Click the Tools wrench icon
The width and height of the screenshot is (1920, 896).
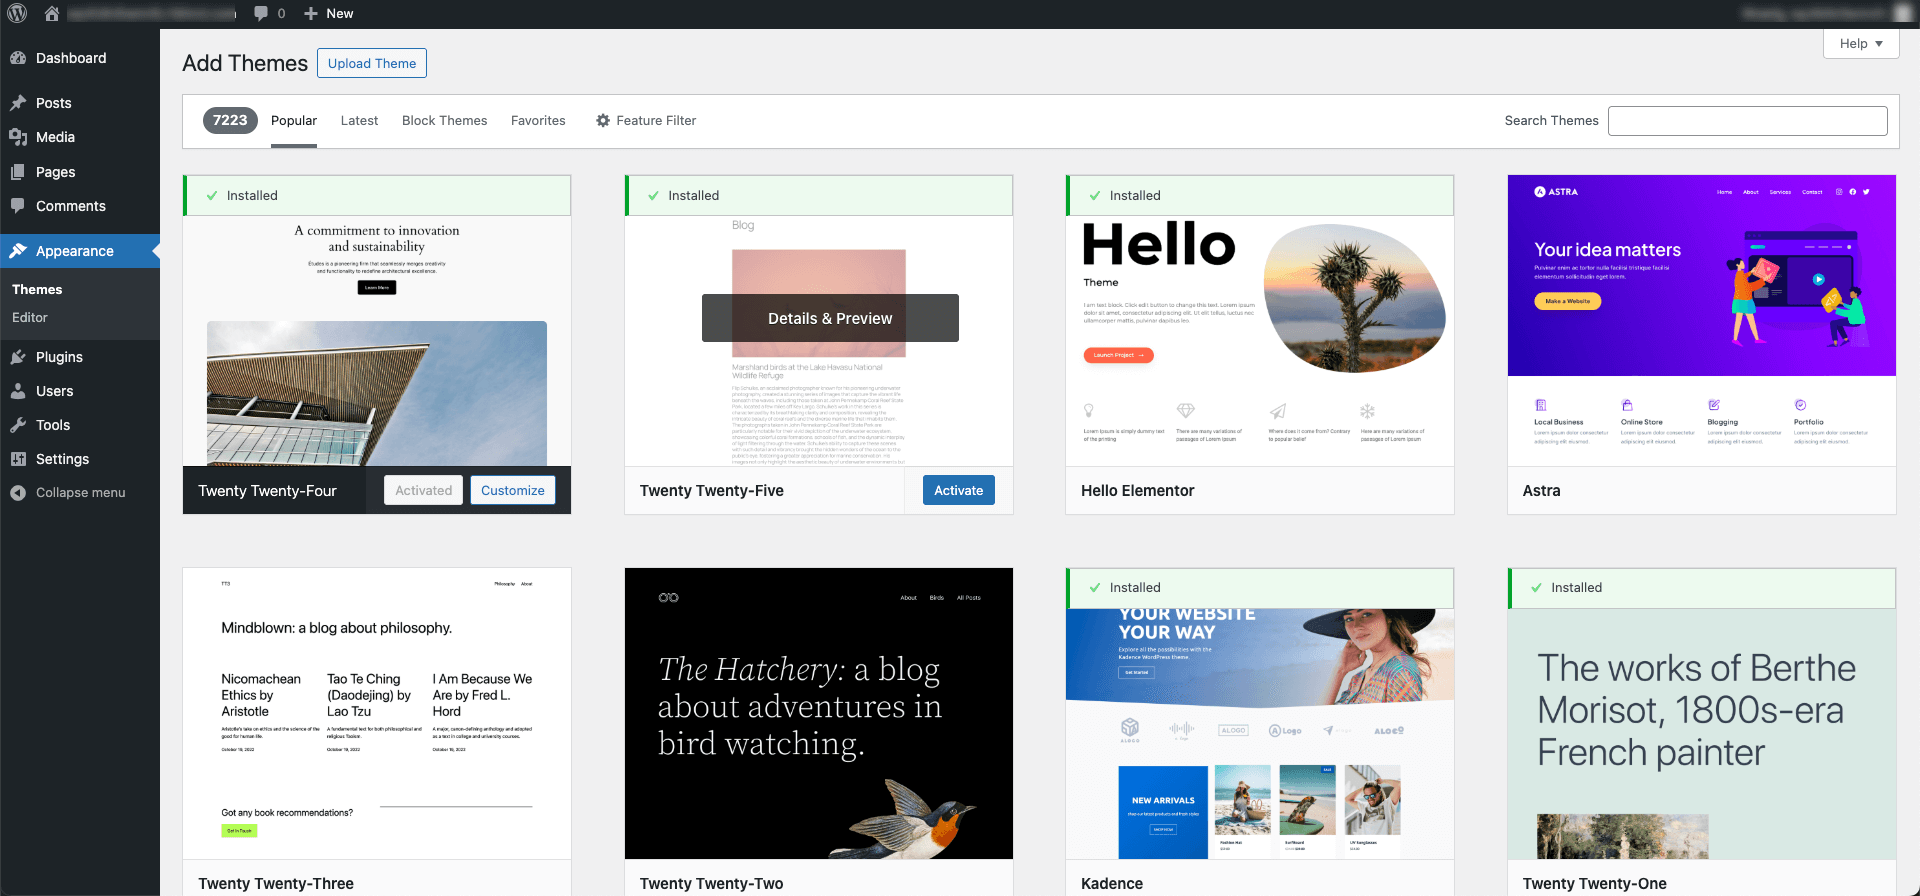click(18, 425)
